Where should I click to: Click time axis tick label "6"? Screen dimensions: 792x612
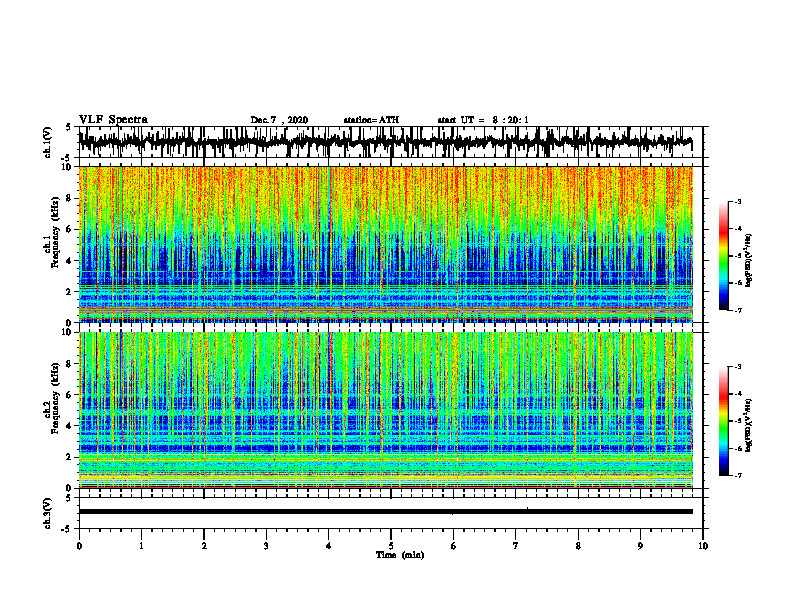coord(454,546)
